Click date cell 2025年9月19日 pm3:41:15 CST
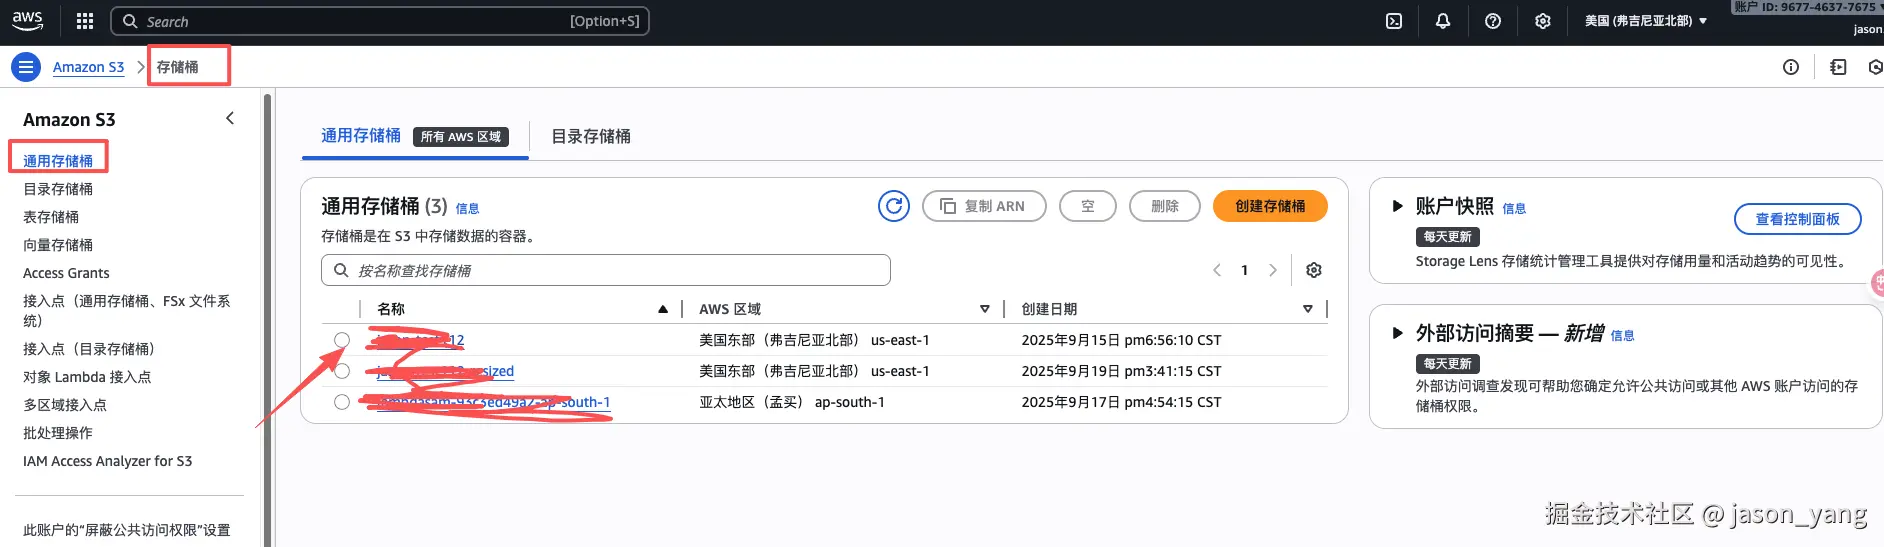 pos(1121,371)
